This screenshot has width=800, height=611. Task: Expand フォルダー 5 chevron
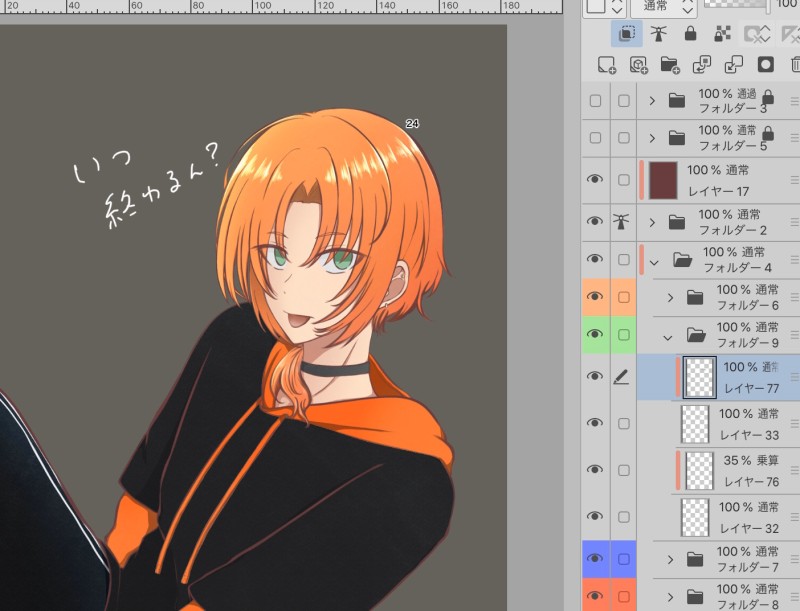pos(652,138)
